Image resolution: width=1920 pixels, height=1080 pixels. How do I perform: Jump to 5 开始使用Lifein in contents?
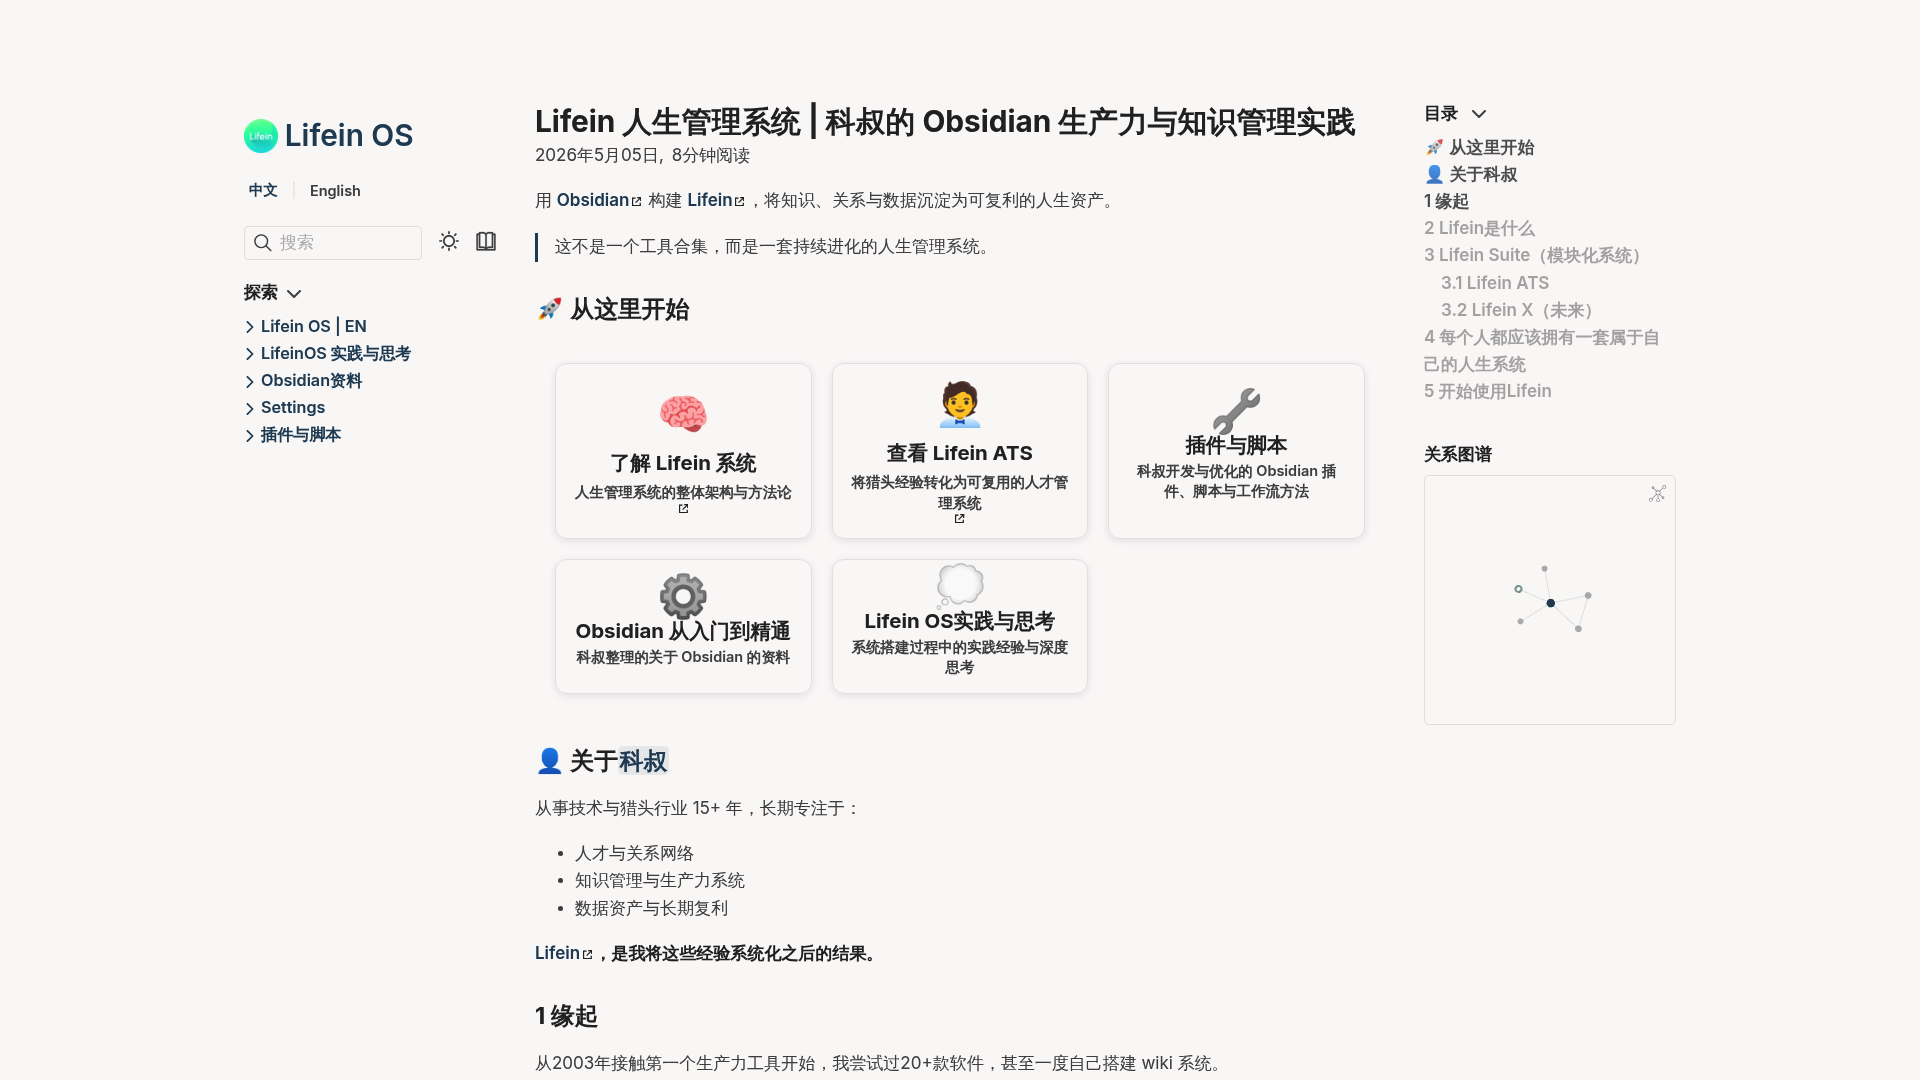coord(1488,391)
